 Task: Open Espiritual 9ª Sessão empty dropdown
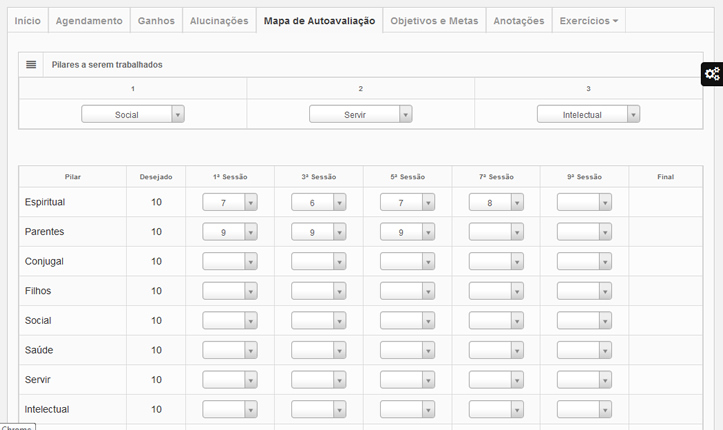pyautogui.click(x=584, y=202)
